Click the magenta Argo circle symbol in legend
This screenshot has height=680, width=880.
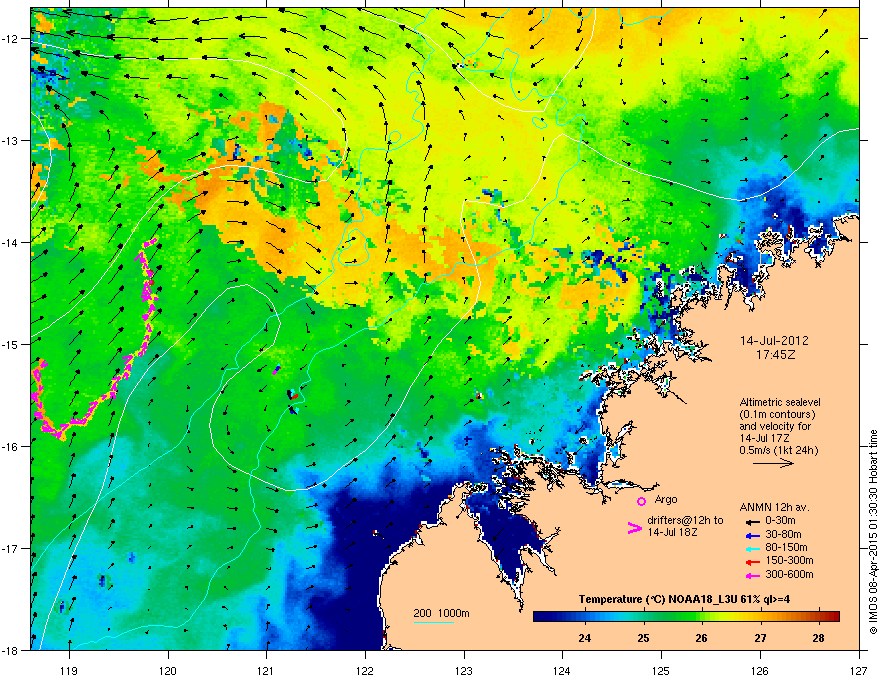coord(641,501)
